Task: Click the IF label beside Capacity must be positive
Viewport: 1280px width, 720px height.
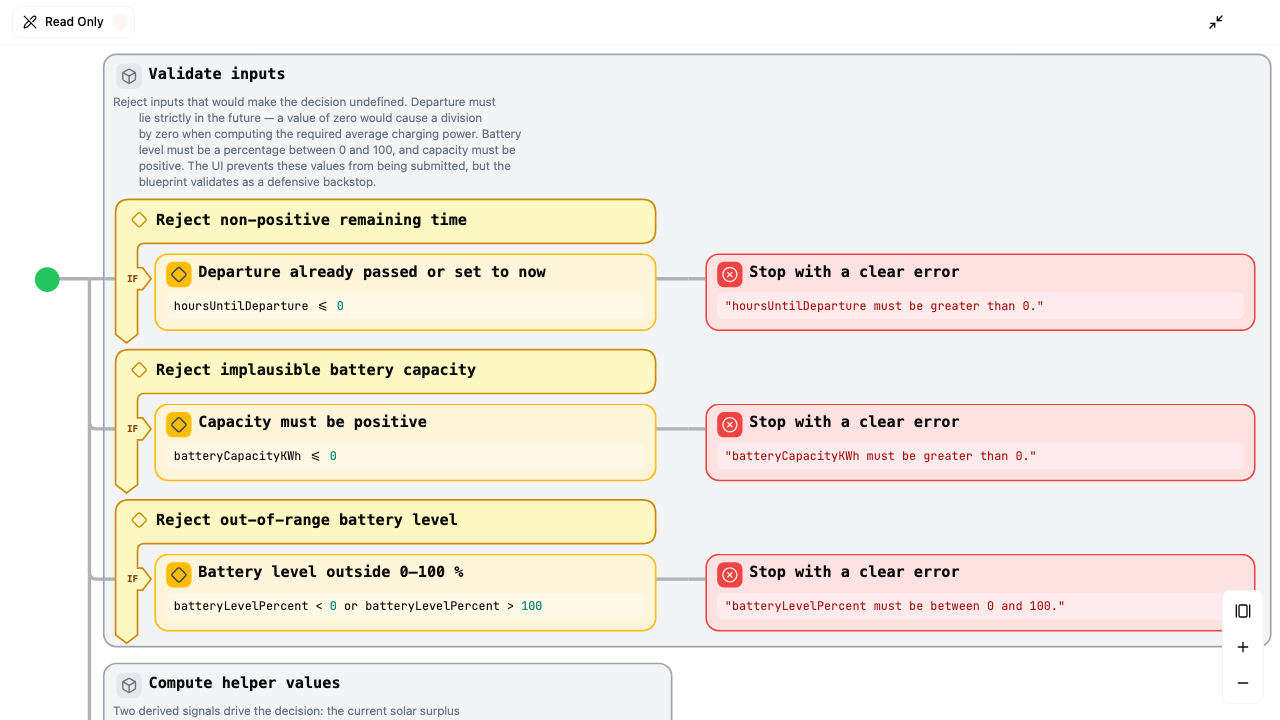Action: pos(132,429)
